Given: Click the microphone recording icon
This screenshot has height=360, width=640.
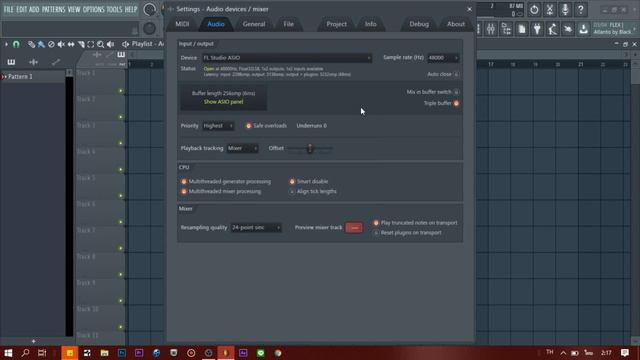Looking at the screenshot, I should tap(565, 9).
